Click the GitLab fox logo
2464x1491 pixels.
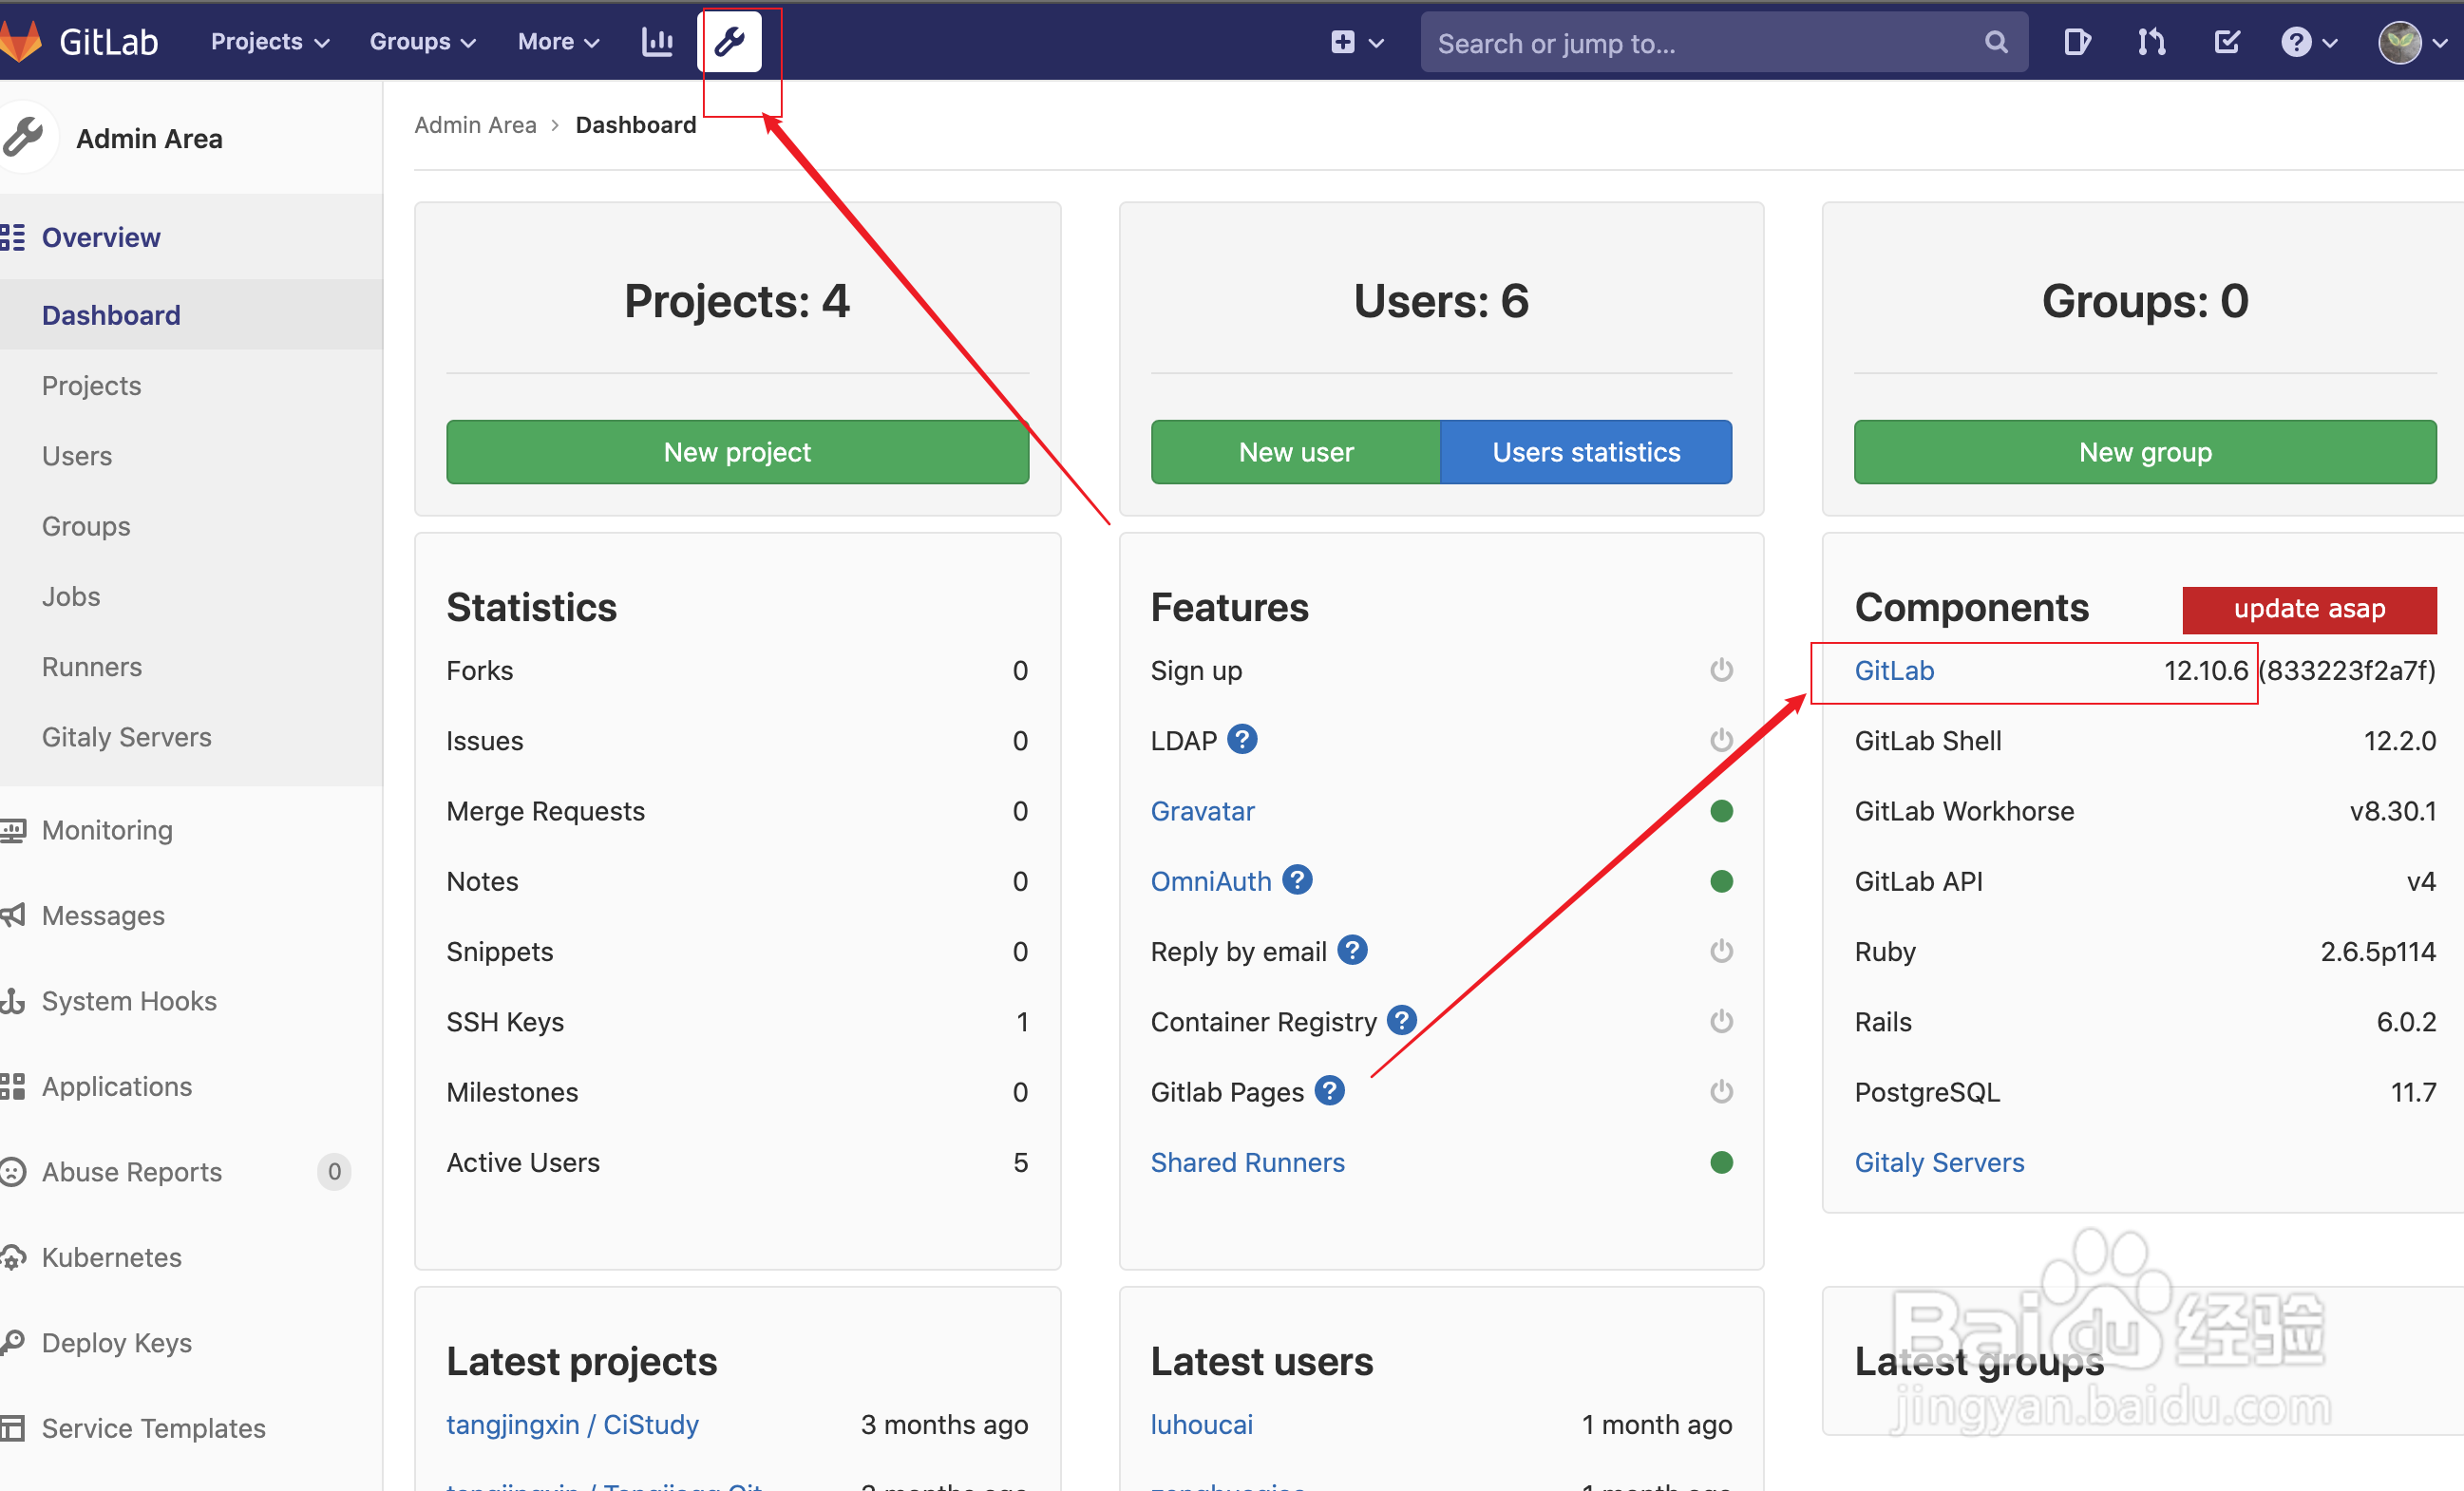click(x=22, y=42)
